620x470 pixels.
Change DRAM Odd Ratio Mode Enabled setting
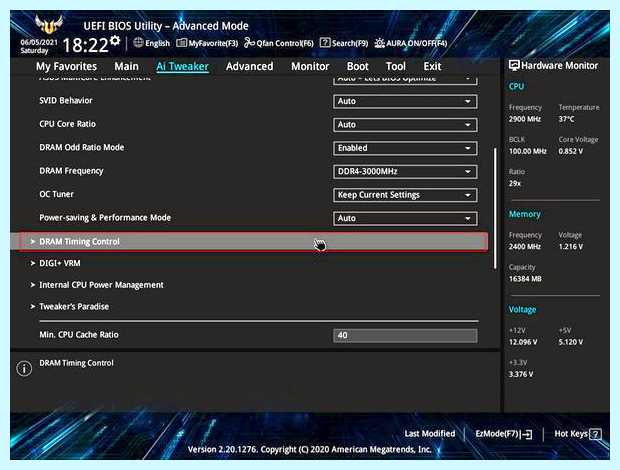point(405,148)
